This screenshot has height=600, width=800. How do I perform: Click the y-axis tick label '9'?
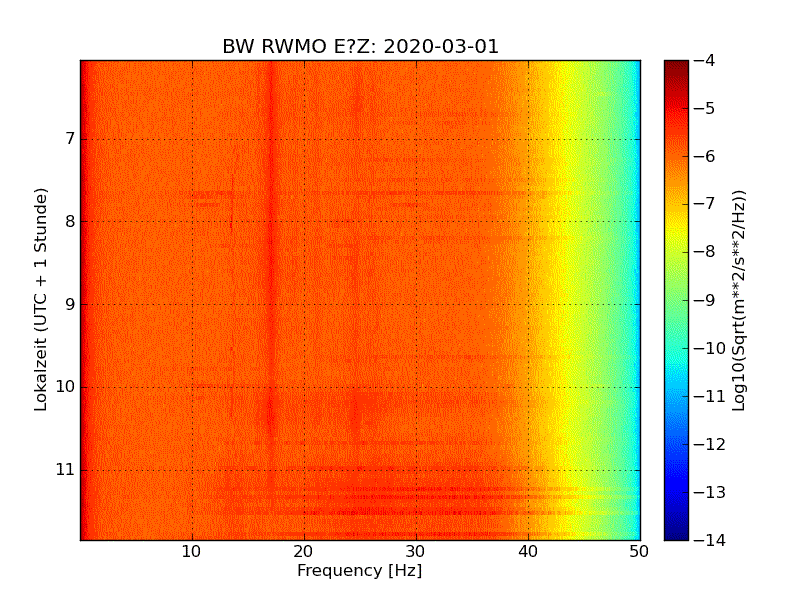[70, 304]
